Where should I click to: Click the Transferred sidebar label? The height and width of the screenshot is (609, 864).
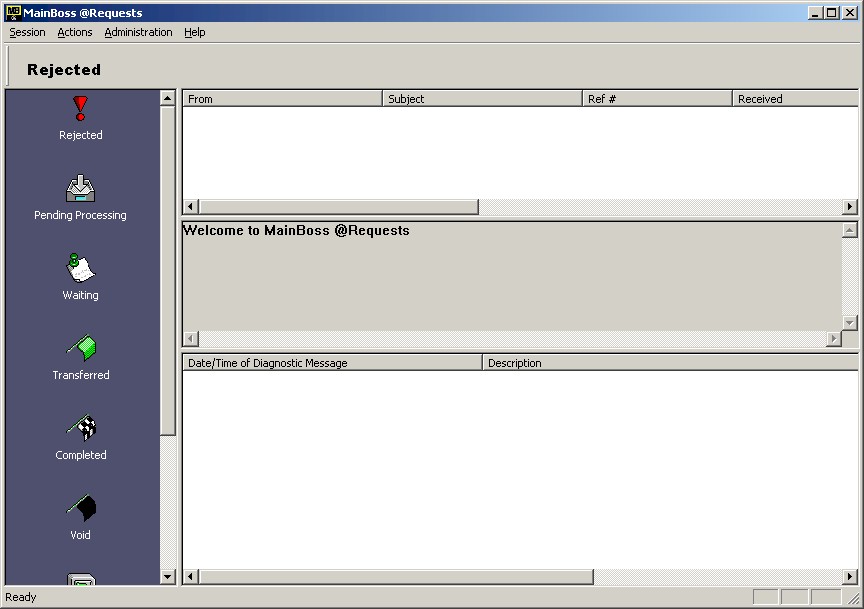[81, 375]
